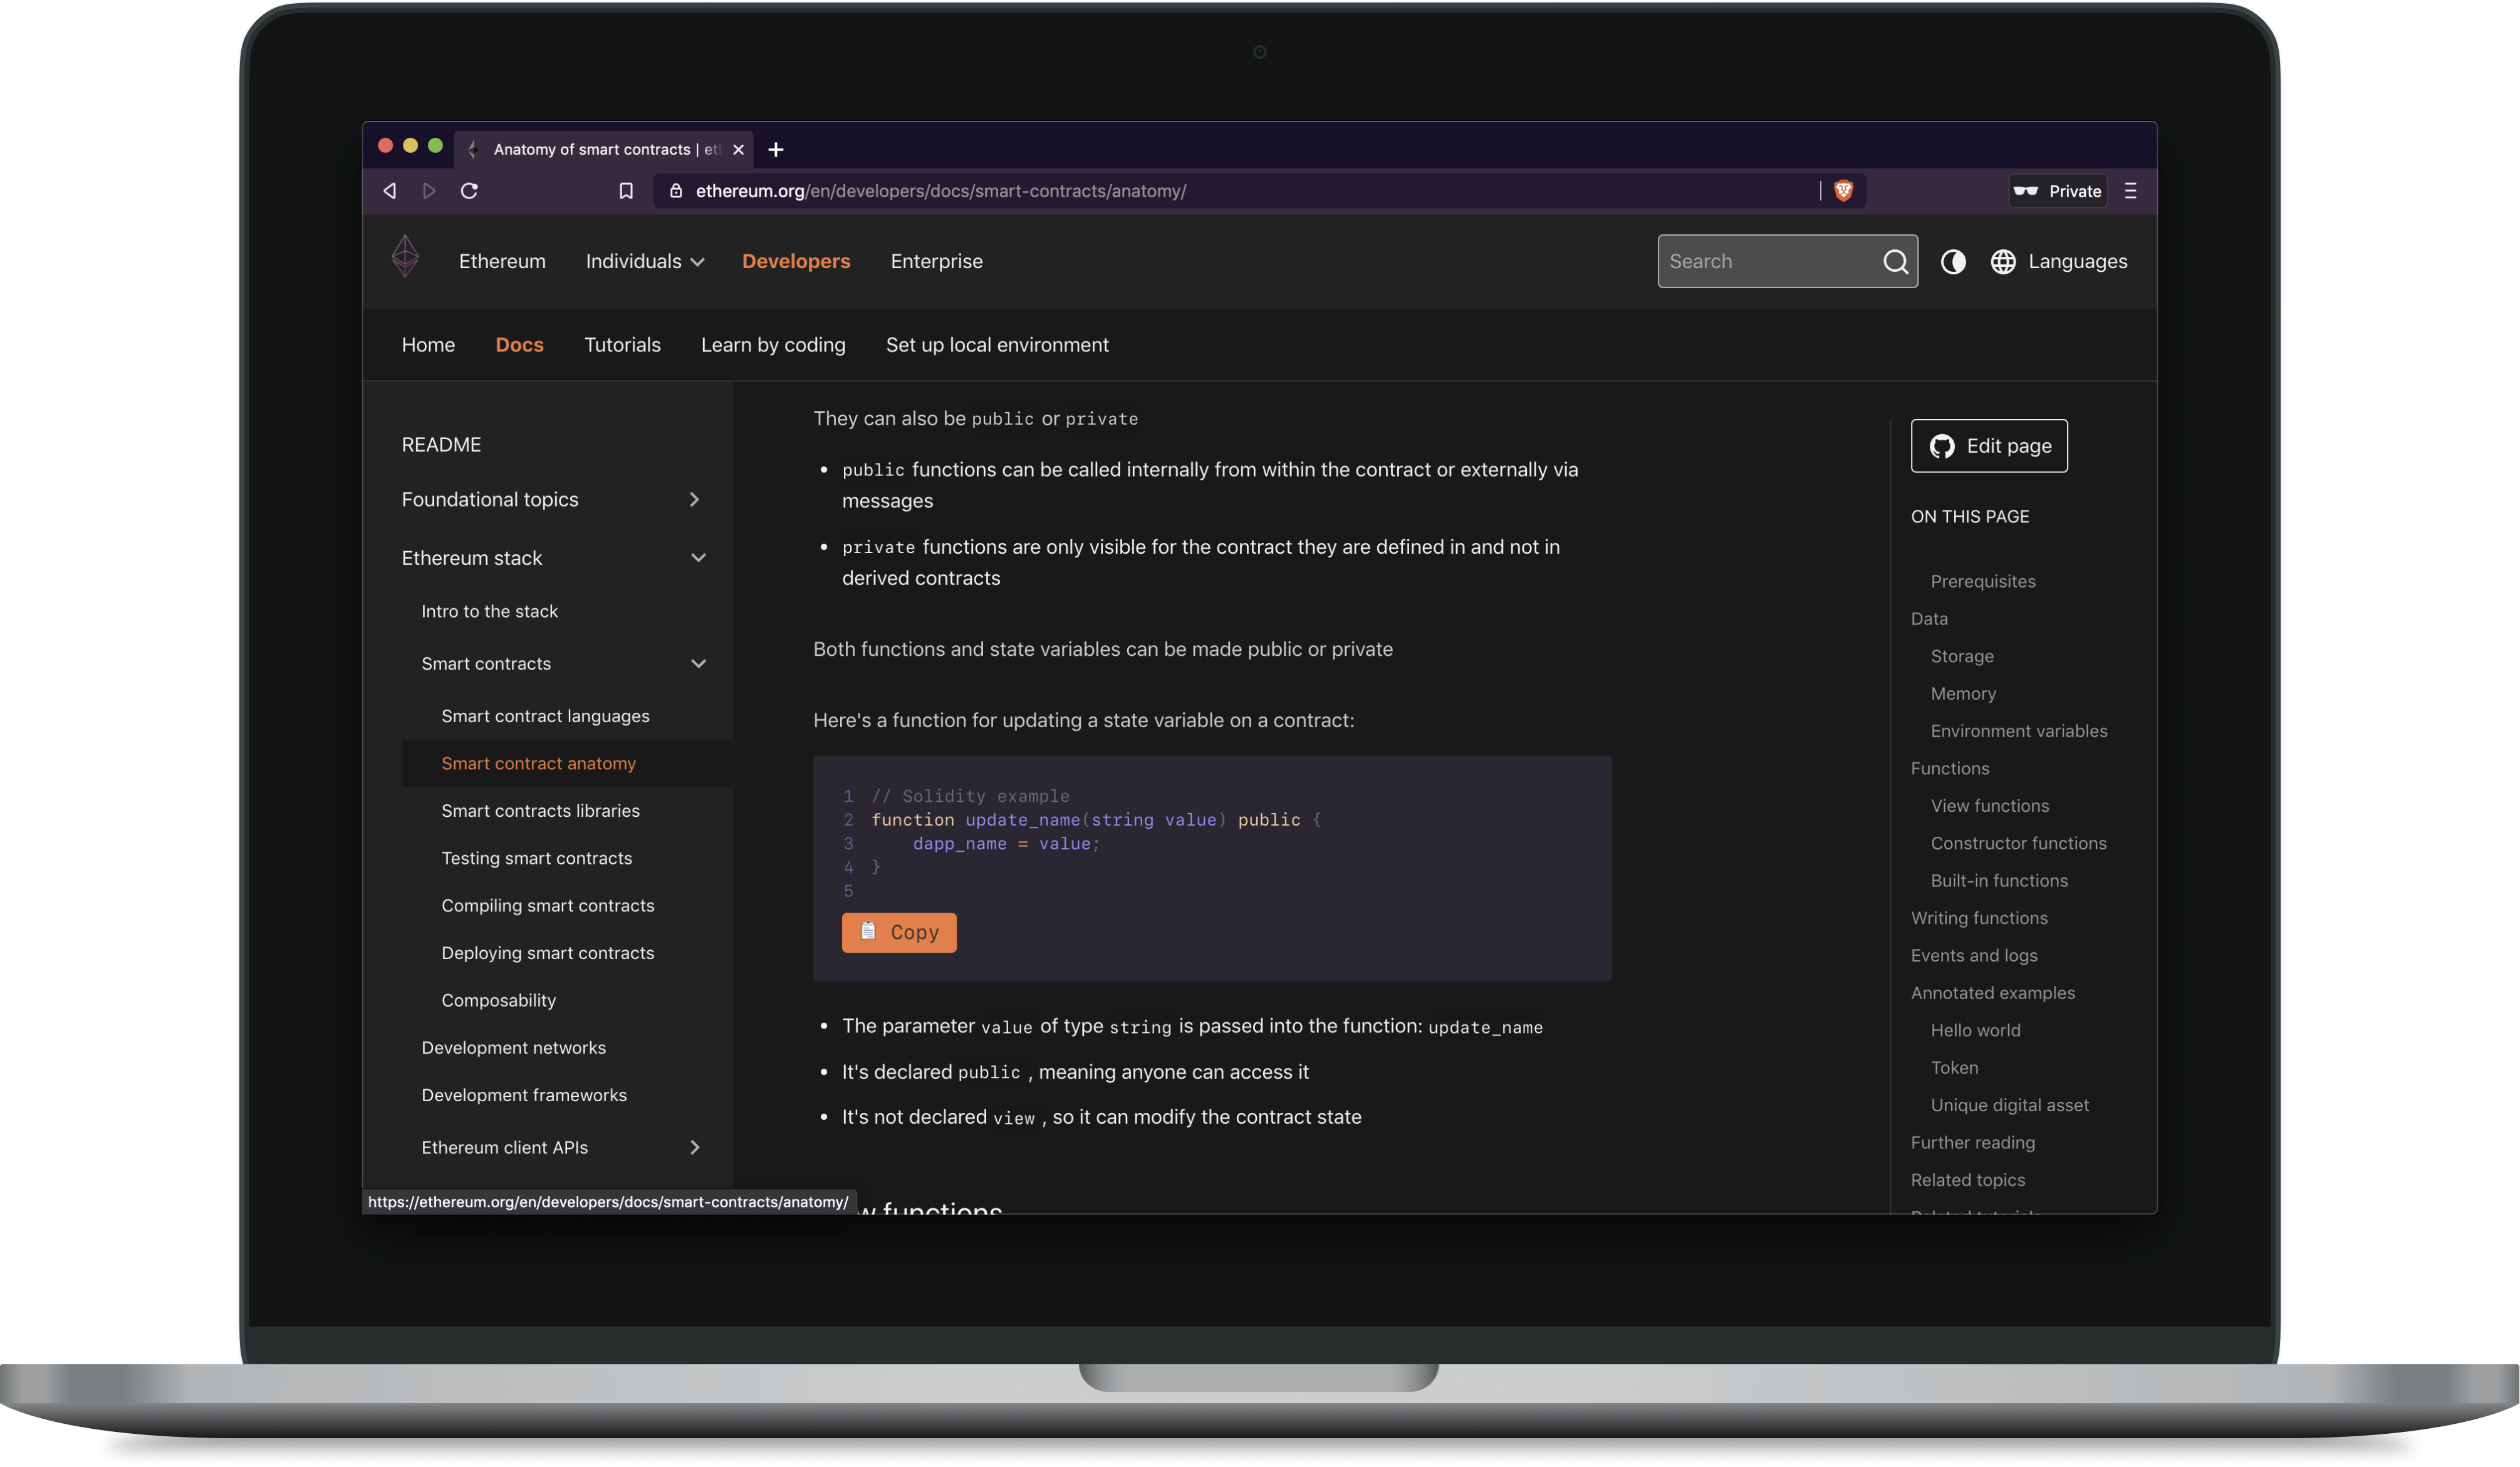This screenshot has width=2520, height=1467.
Task: Toggle the Individuals dropdown menu
Action: [644, 260]
